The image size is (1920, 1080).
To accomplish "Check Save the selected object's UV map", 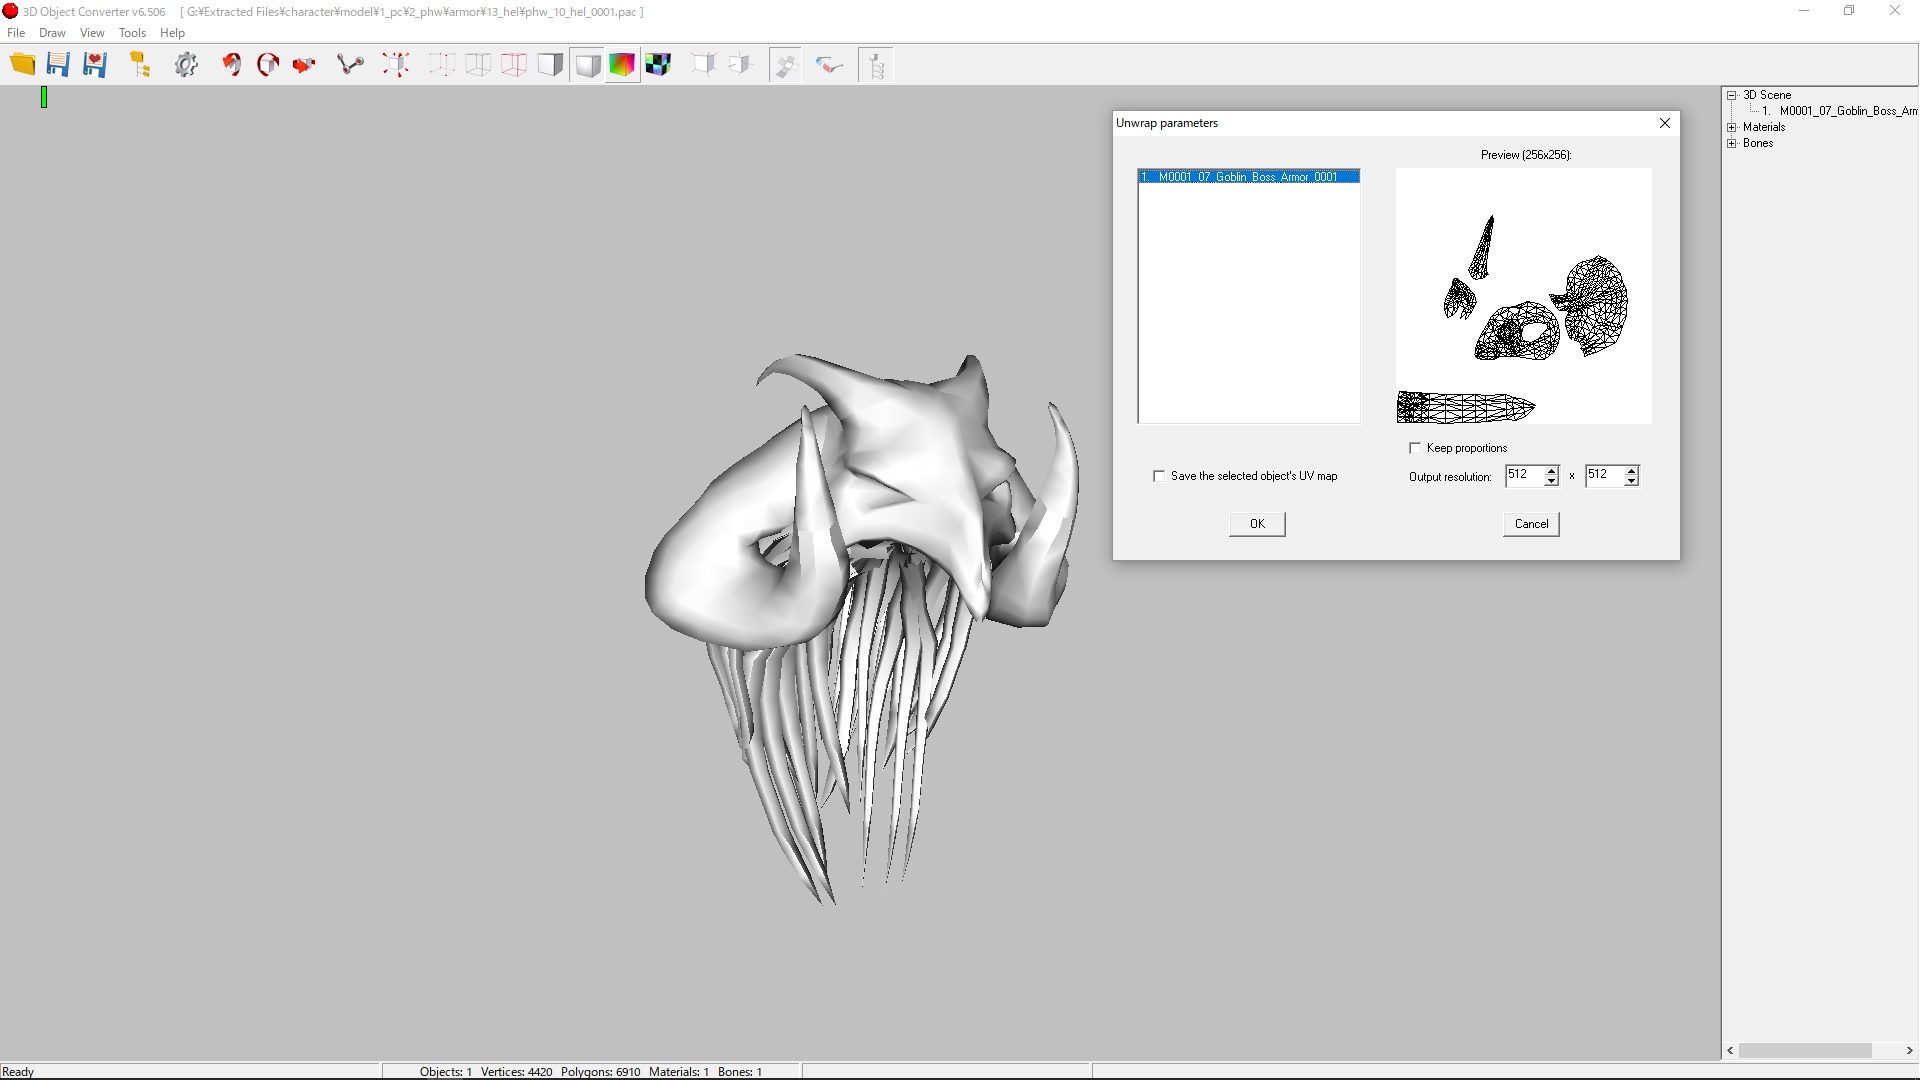I will [1159, 476].
